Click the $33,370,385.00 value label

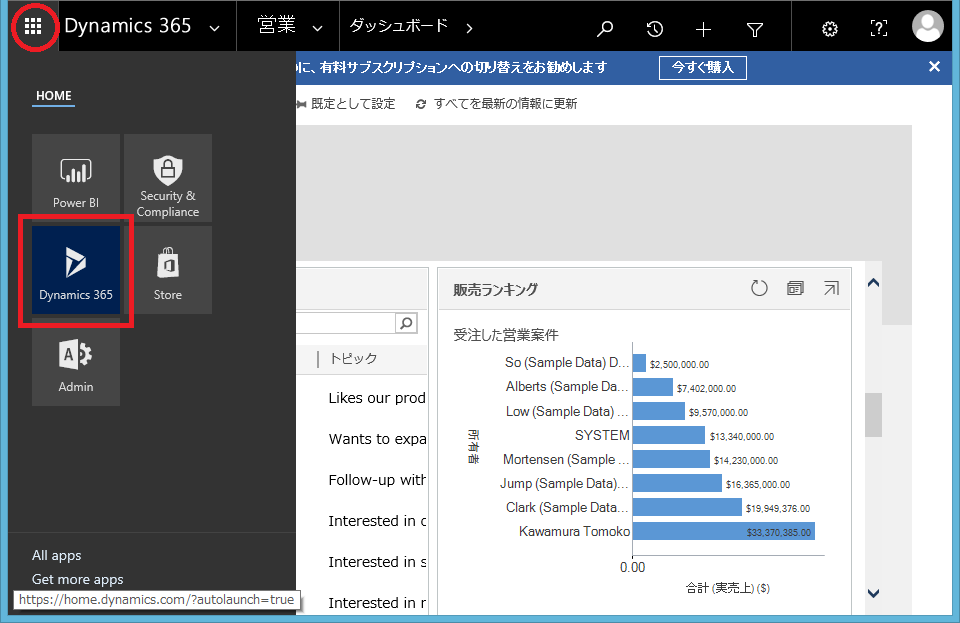point(779,532)
